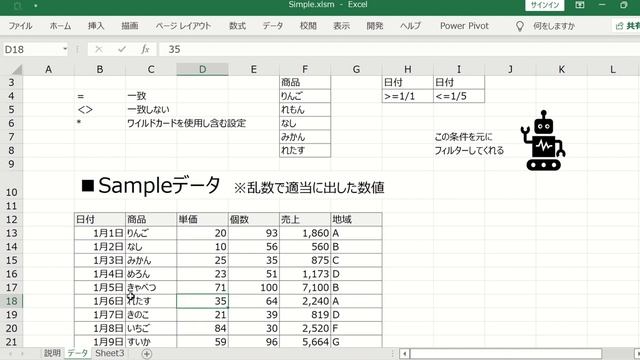Open the ribbon display options icon

[x=580, y=5]
